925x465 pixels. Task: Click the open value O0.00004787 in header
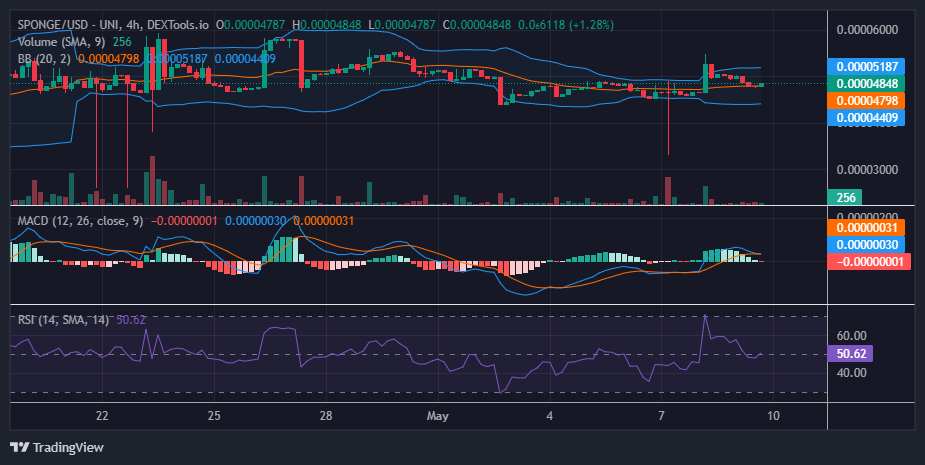(250, 25)
